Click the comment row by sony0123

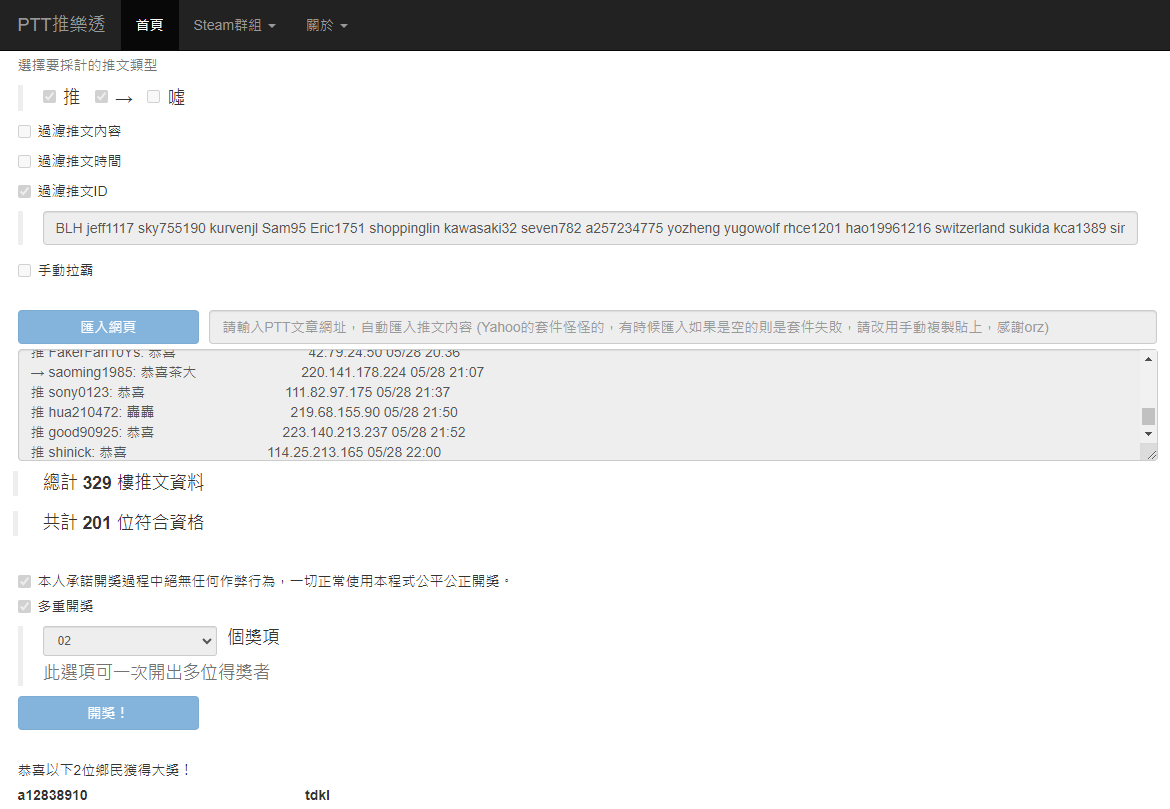click(x=240, y=392)
